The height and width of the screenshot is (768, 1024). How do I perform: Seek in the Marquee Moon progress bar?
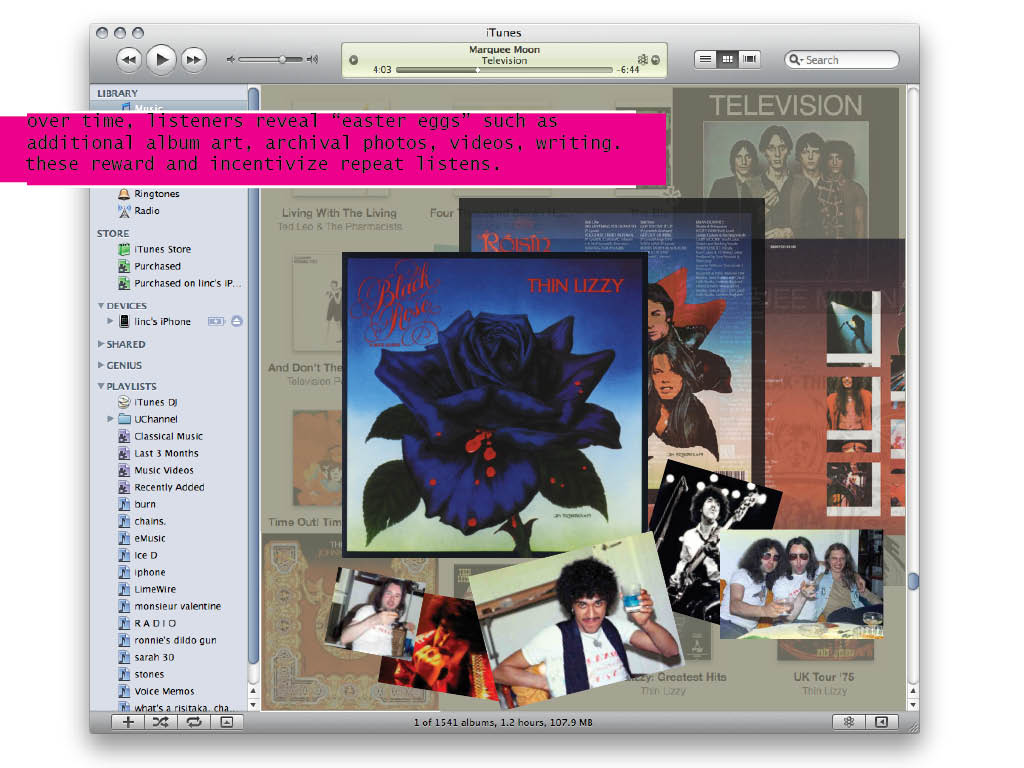click(x=504, y=70)
